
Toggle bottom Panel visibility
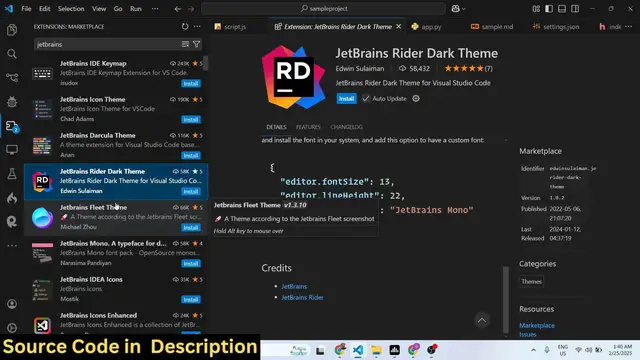(562, 9)
